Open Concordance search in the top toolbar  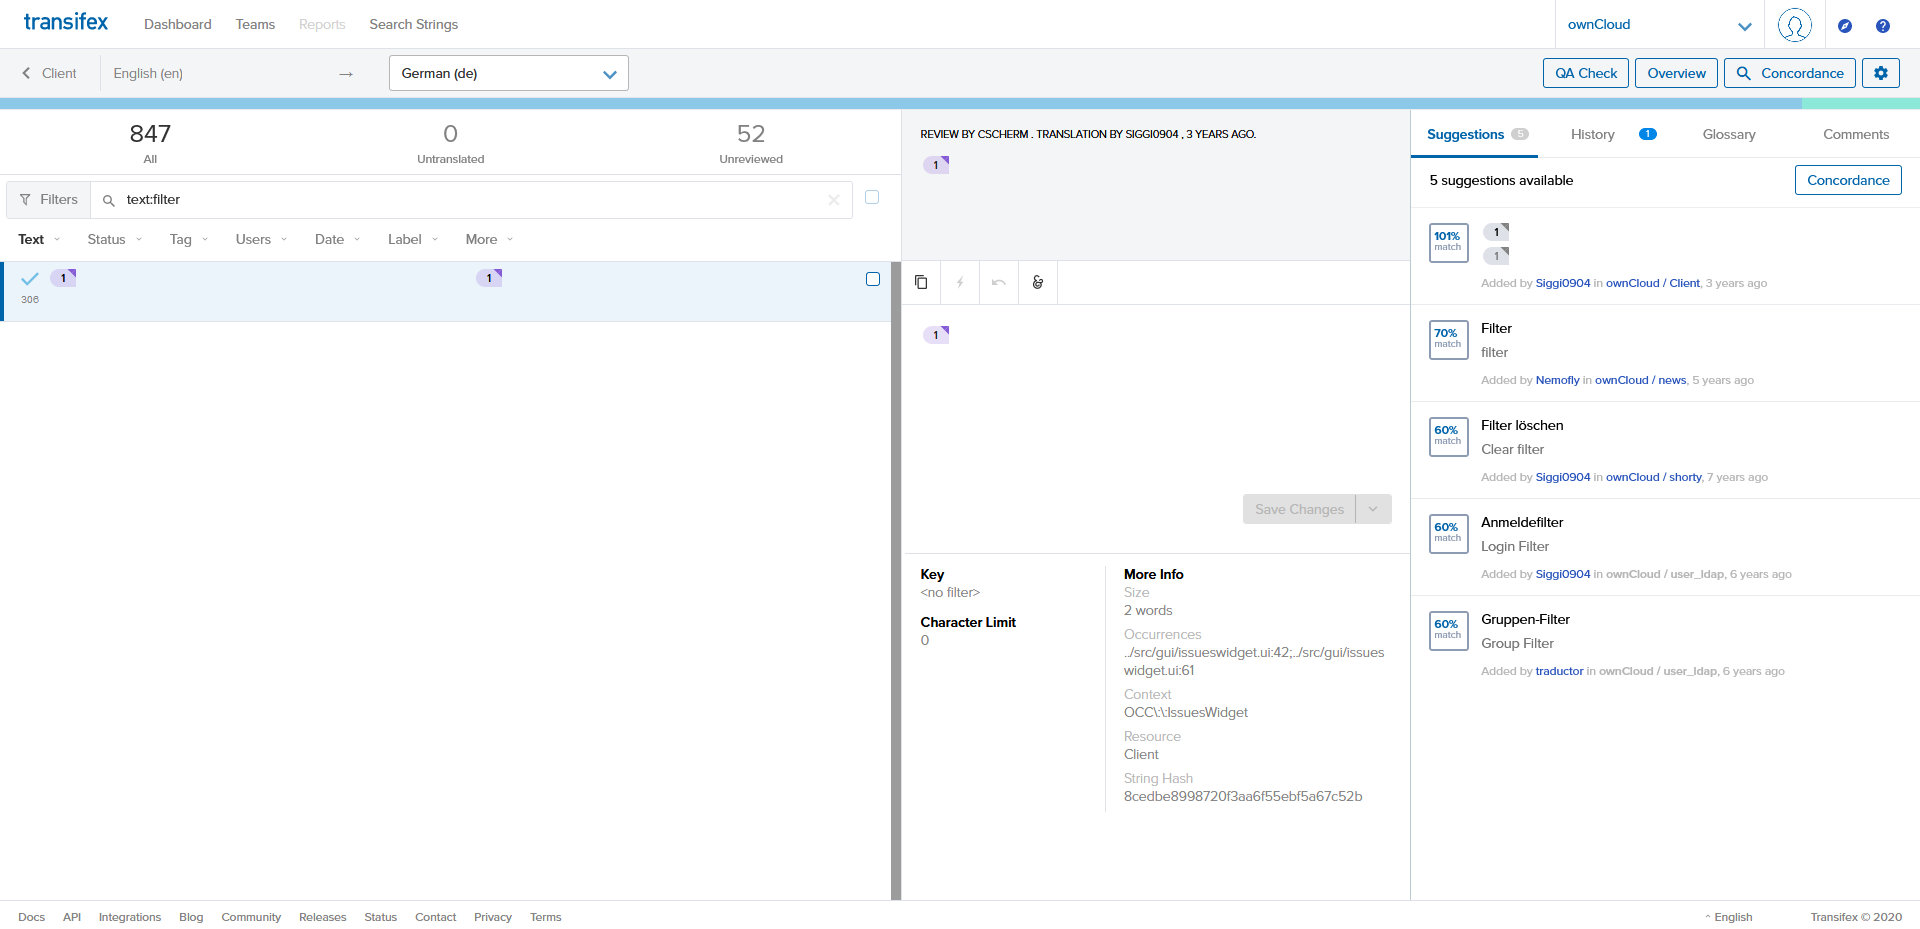(1790, 73)
